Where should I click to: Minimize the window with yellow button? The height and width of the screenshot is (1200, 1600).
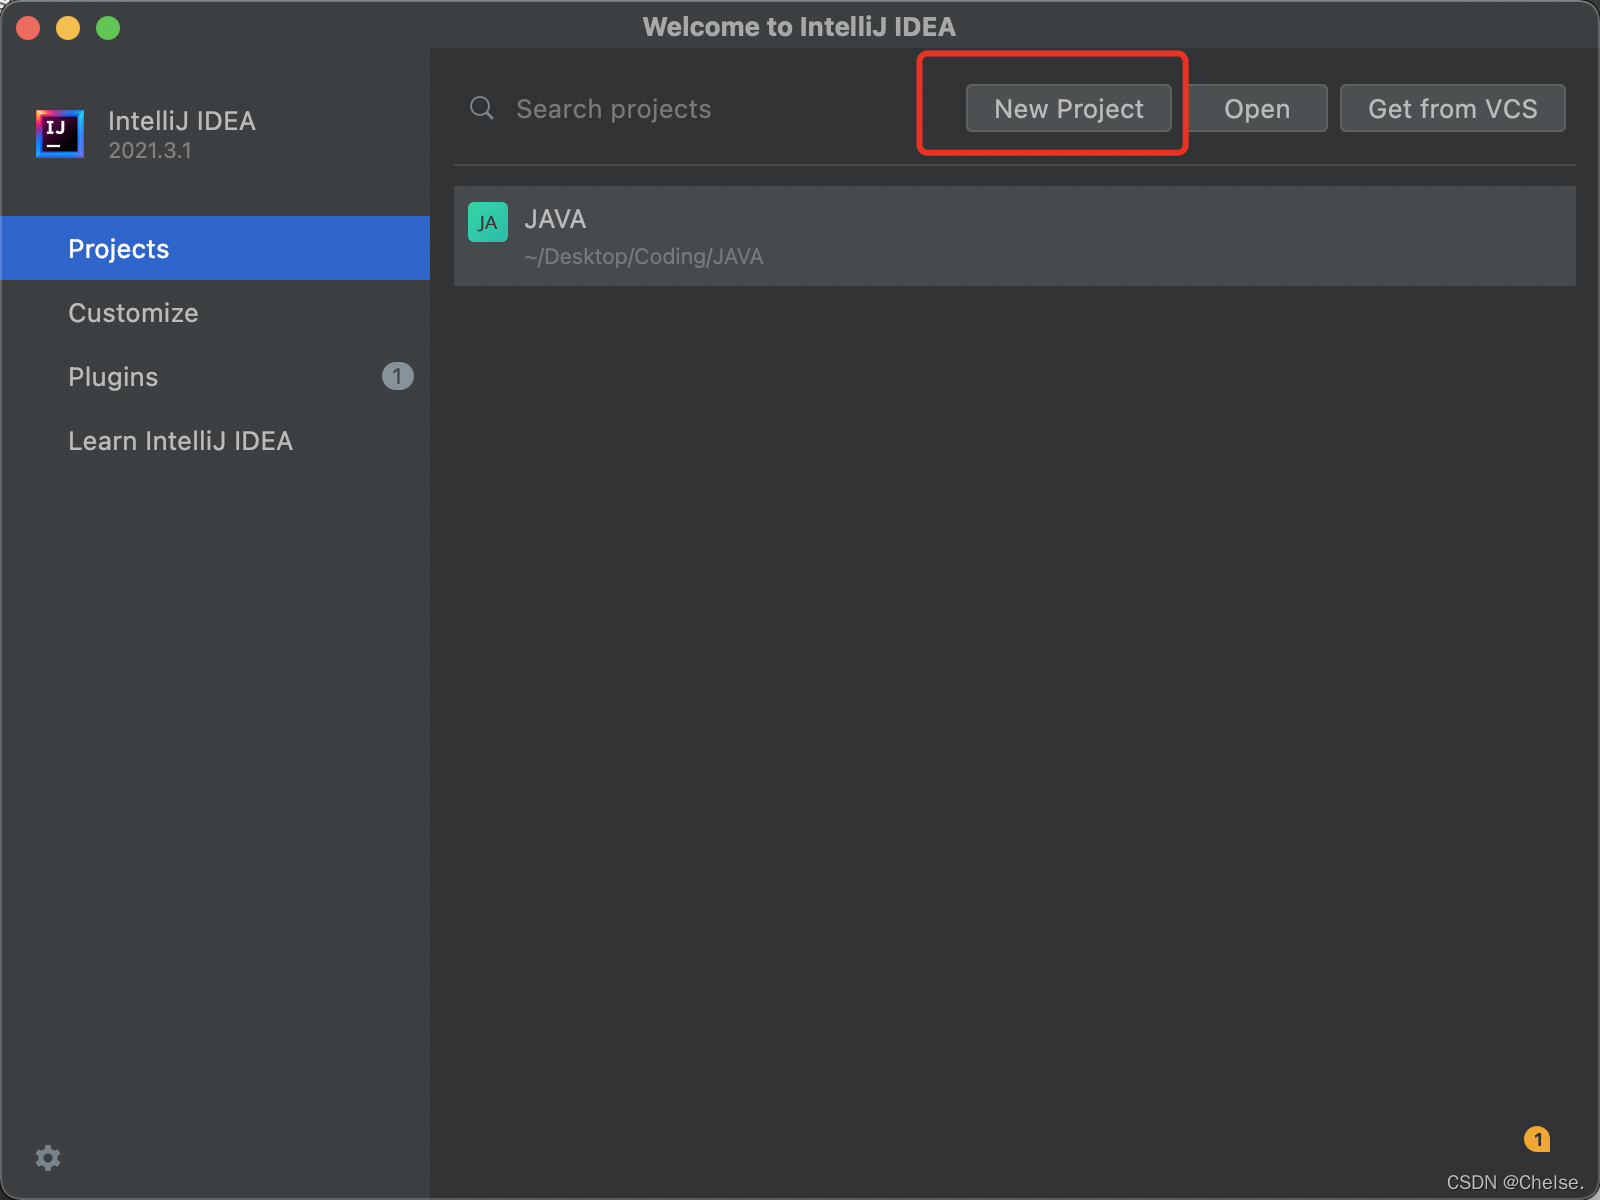[x=68, y=28]
